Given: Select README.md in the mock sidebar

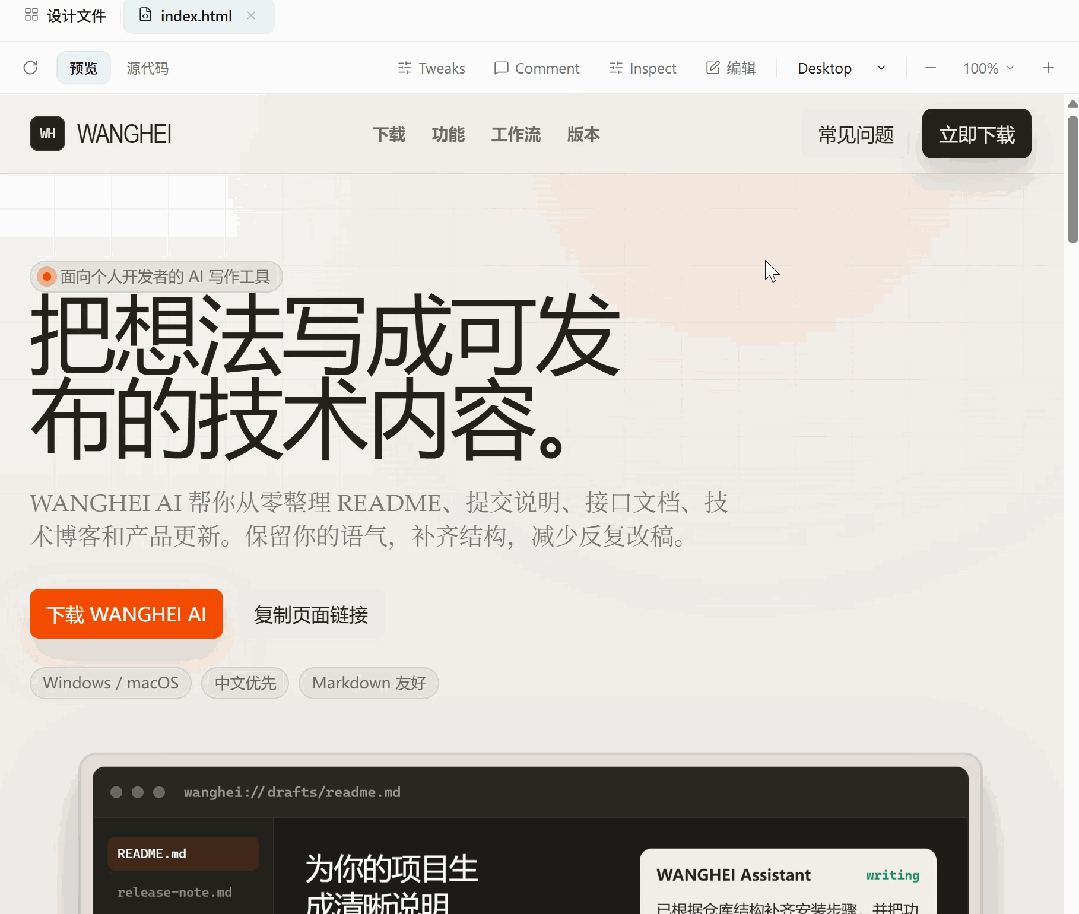Looking at the screenshot, I should click(183, 853).
